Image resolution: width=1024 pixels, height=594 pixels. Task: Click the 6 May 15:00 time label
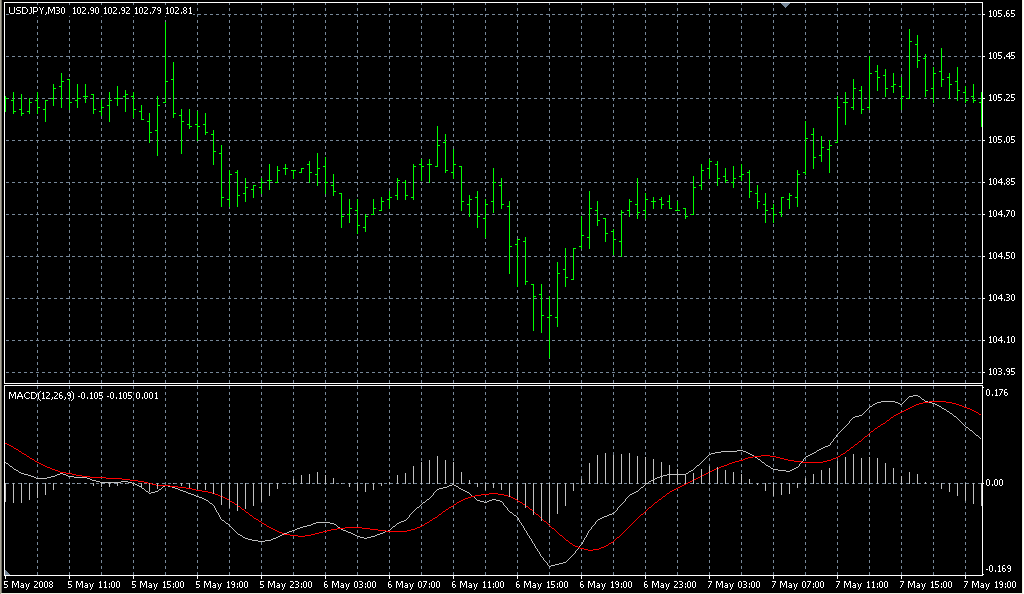point(541,584)
